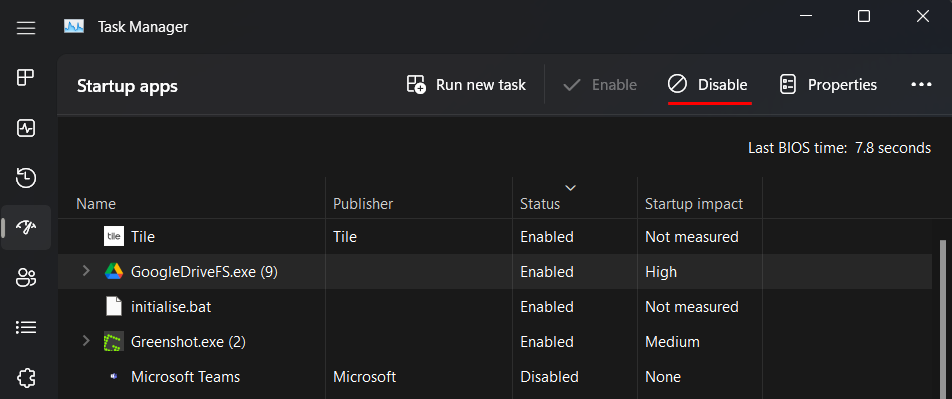Open the Details list icon

(x=26, y=328)
